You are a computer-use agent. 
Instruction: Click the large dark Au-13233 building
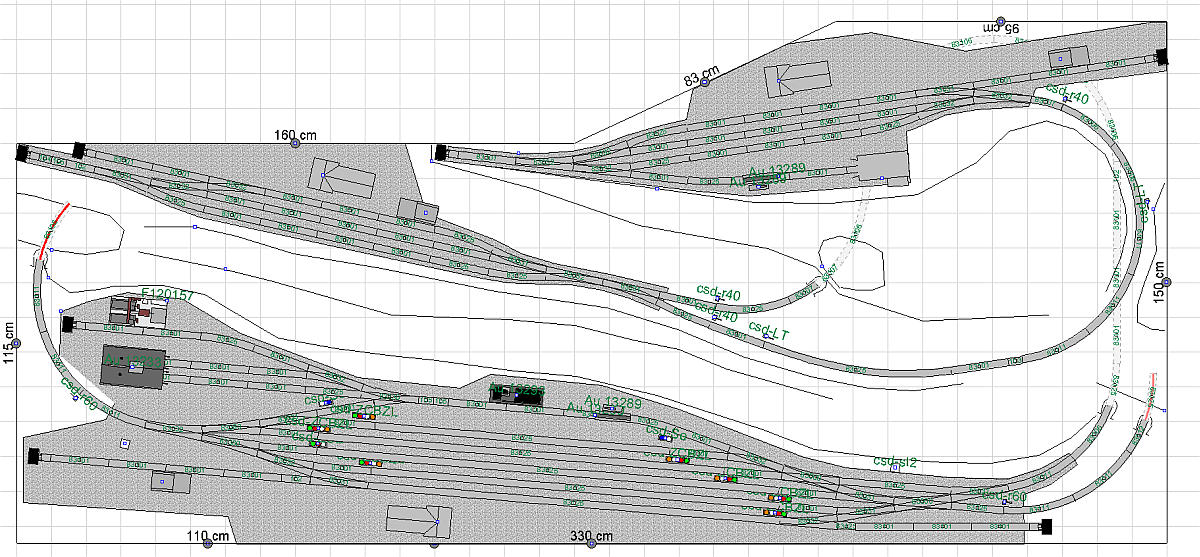pyautogui.click(x=134, y=368)
